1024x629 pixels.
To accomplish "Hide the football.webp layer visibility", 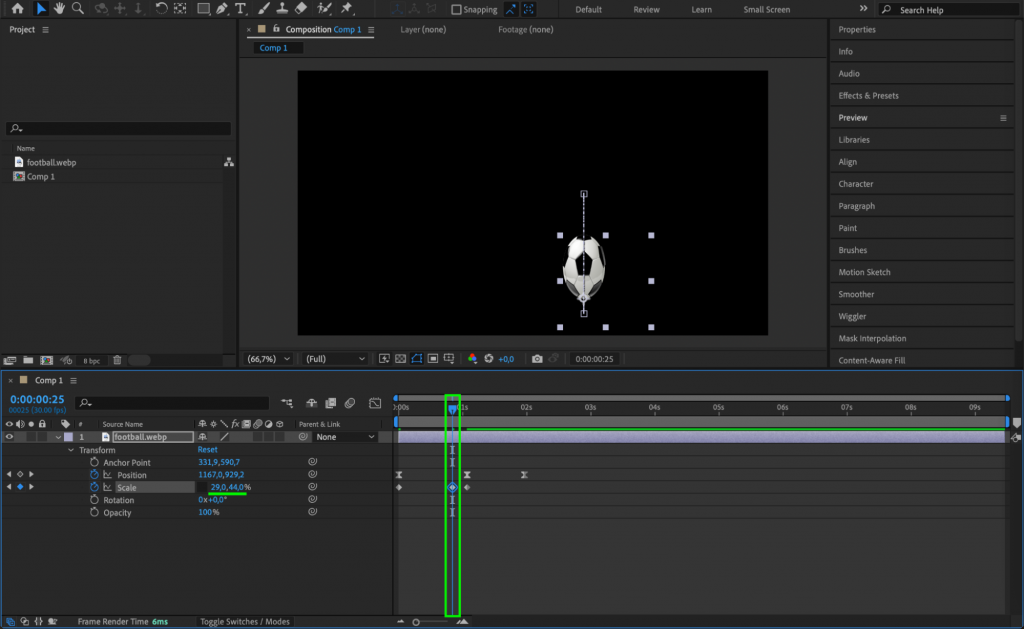I will click(8, 437).
